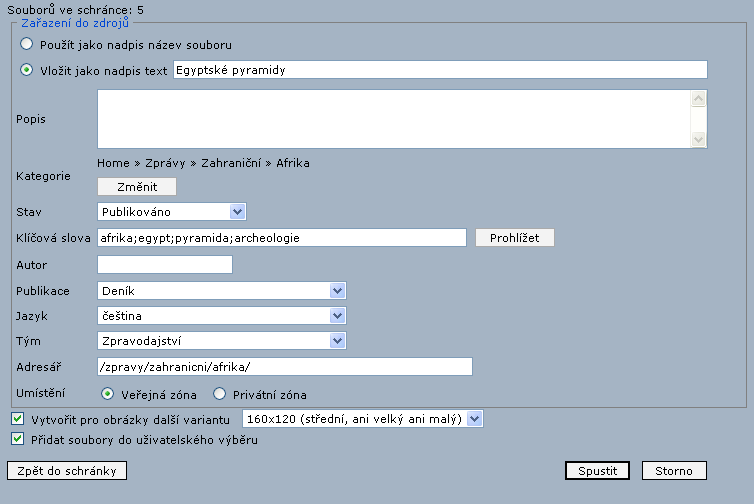The height and width of the screenshot is (504, 754).
Task: Select 'Použít jako nadpis název souboru' radio button
Action: click(27, 45)
